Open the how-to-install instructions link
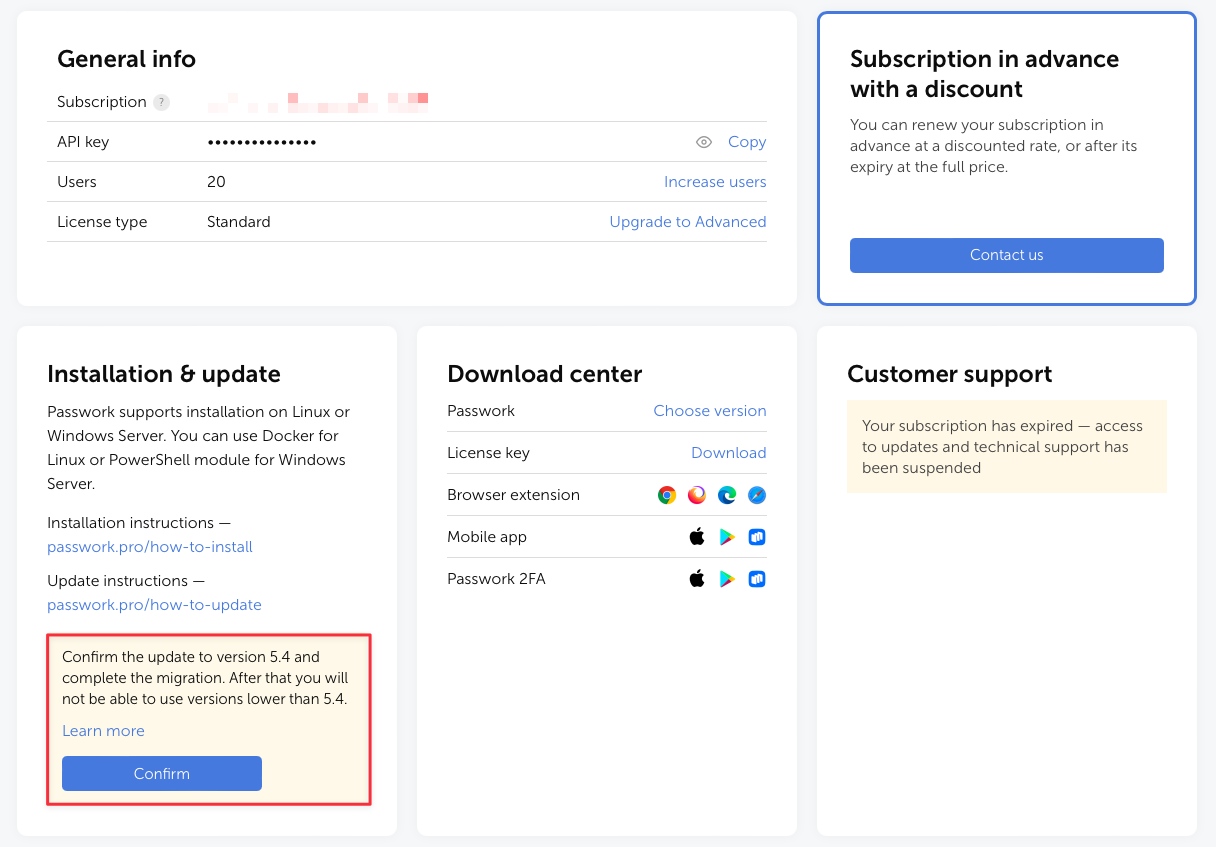Viewport: 1216px width, 847px height. 150,546
